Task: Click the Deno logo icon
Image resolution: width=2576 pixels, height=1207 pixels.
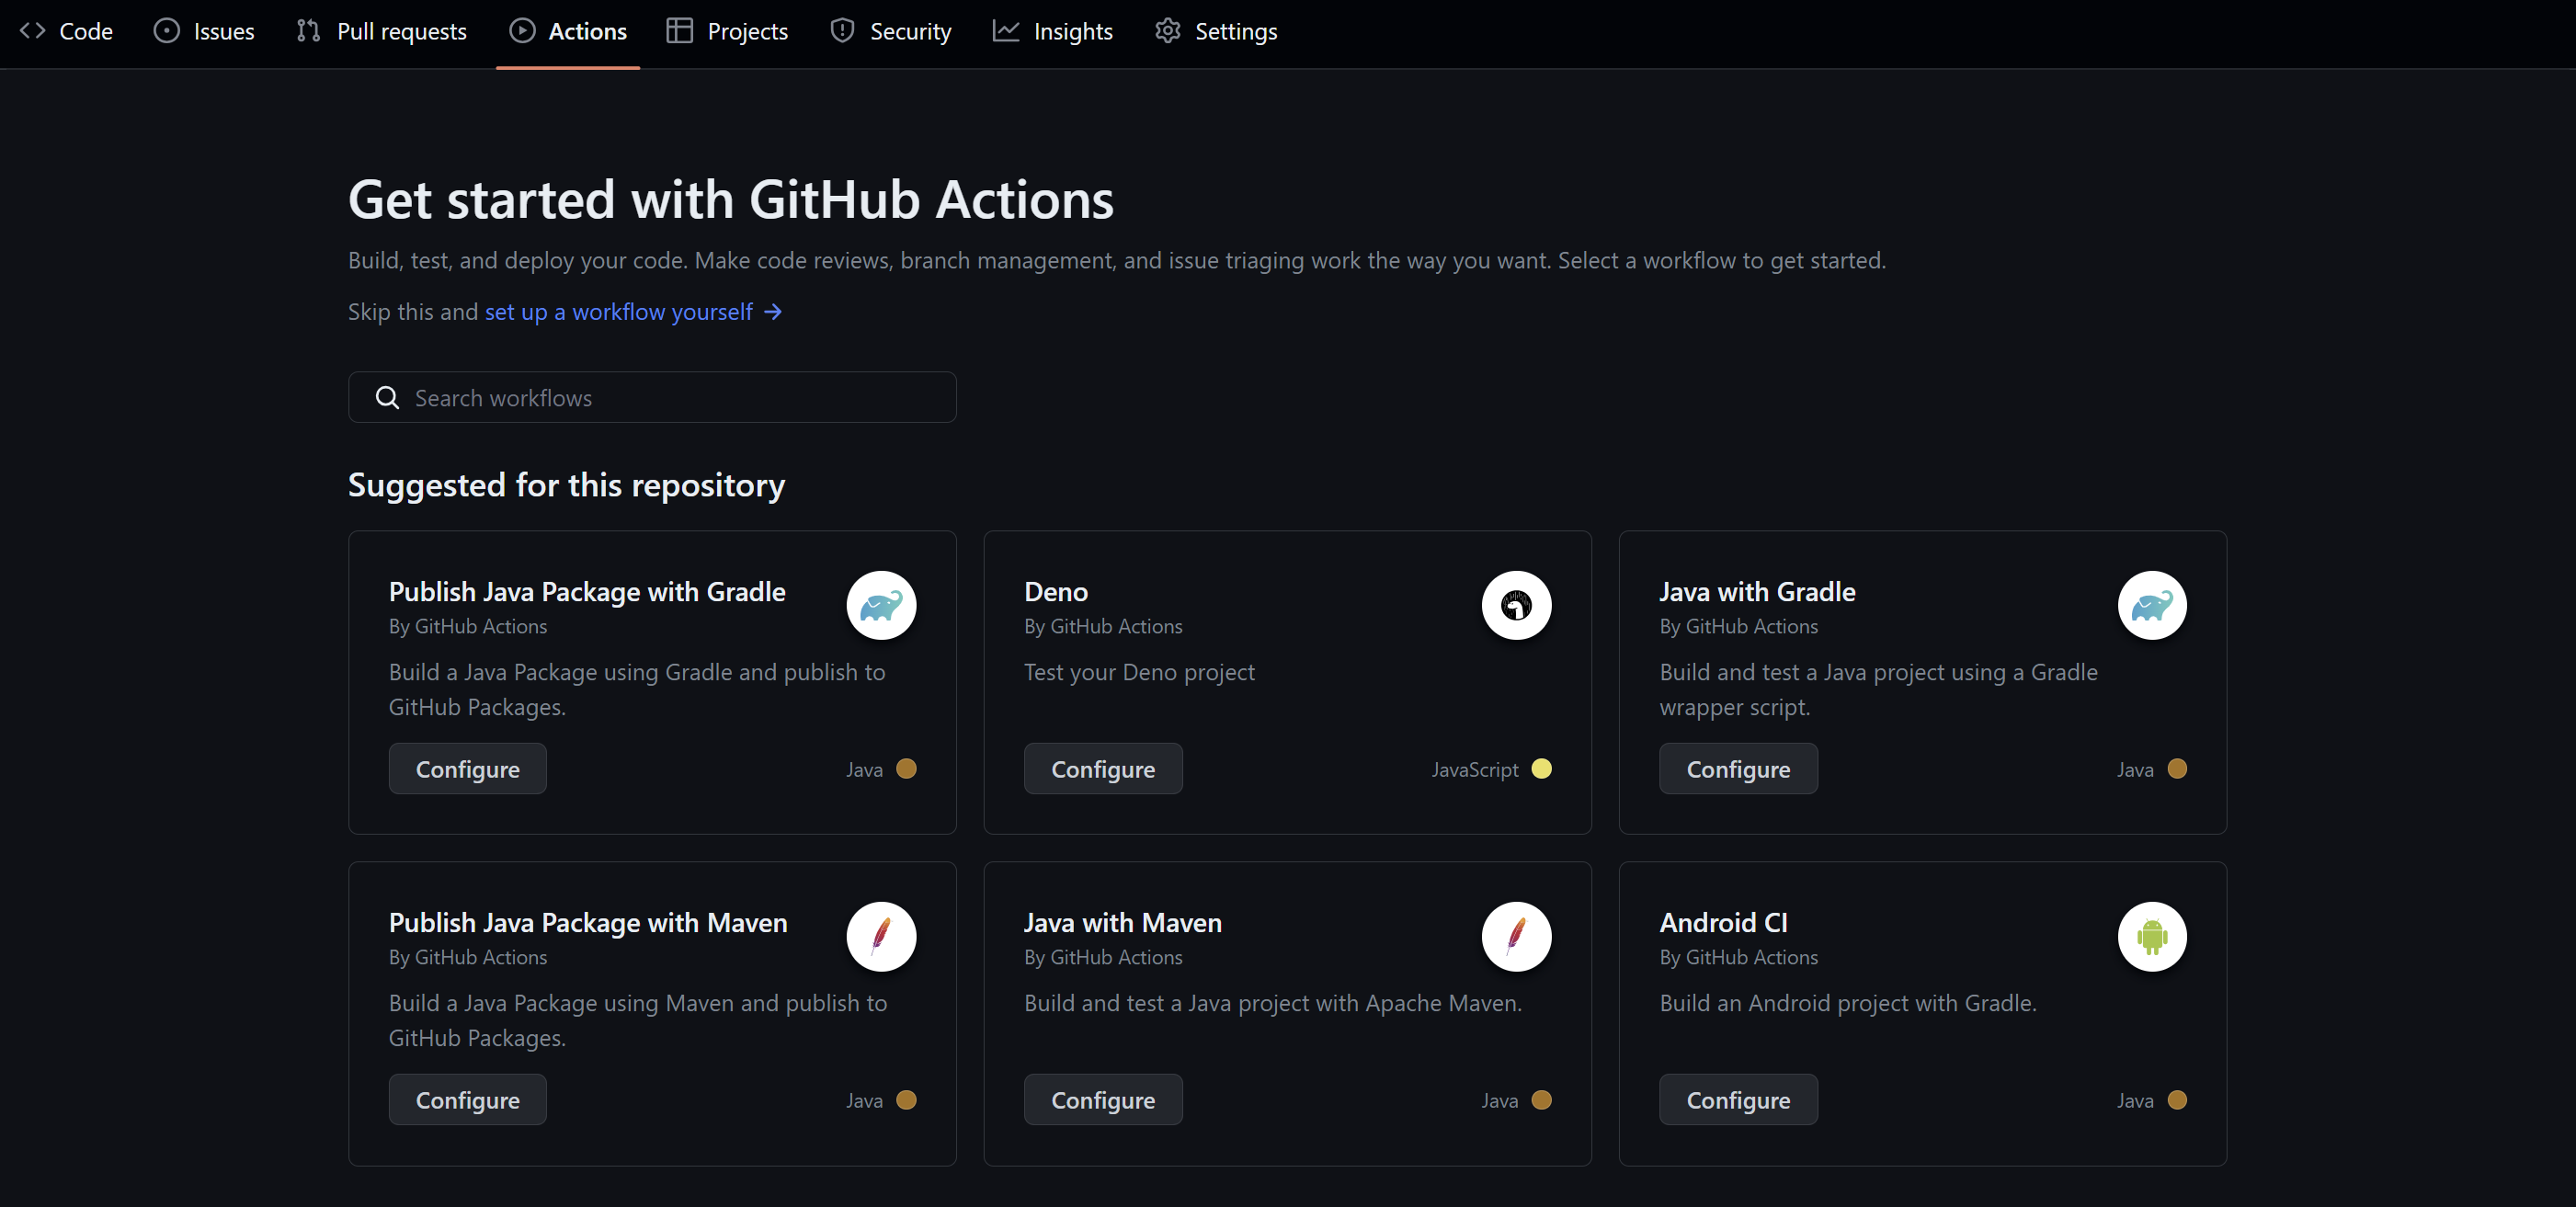Action: tap(1516, 605)
